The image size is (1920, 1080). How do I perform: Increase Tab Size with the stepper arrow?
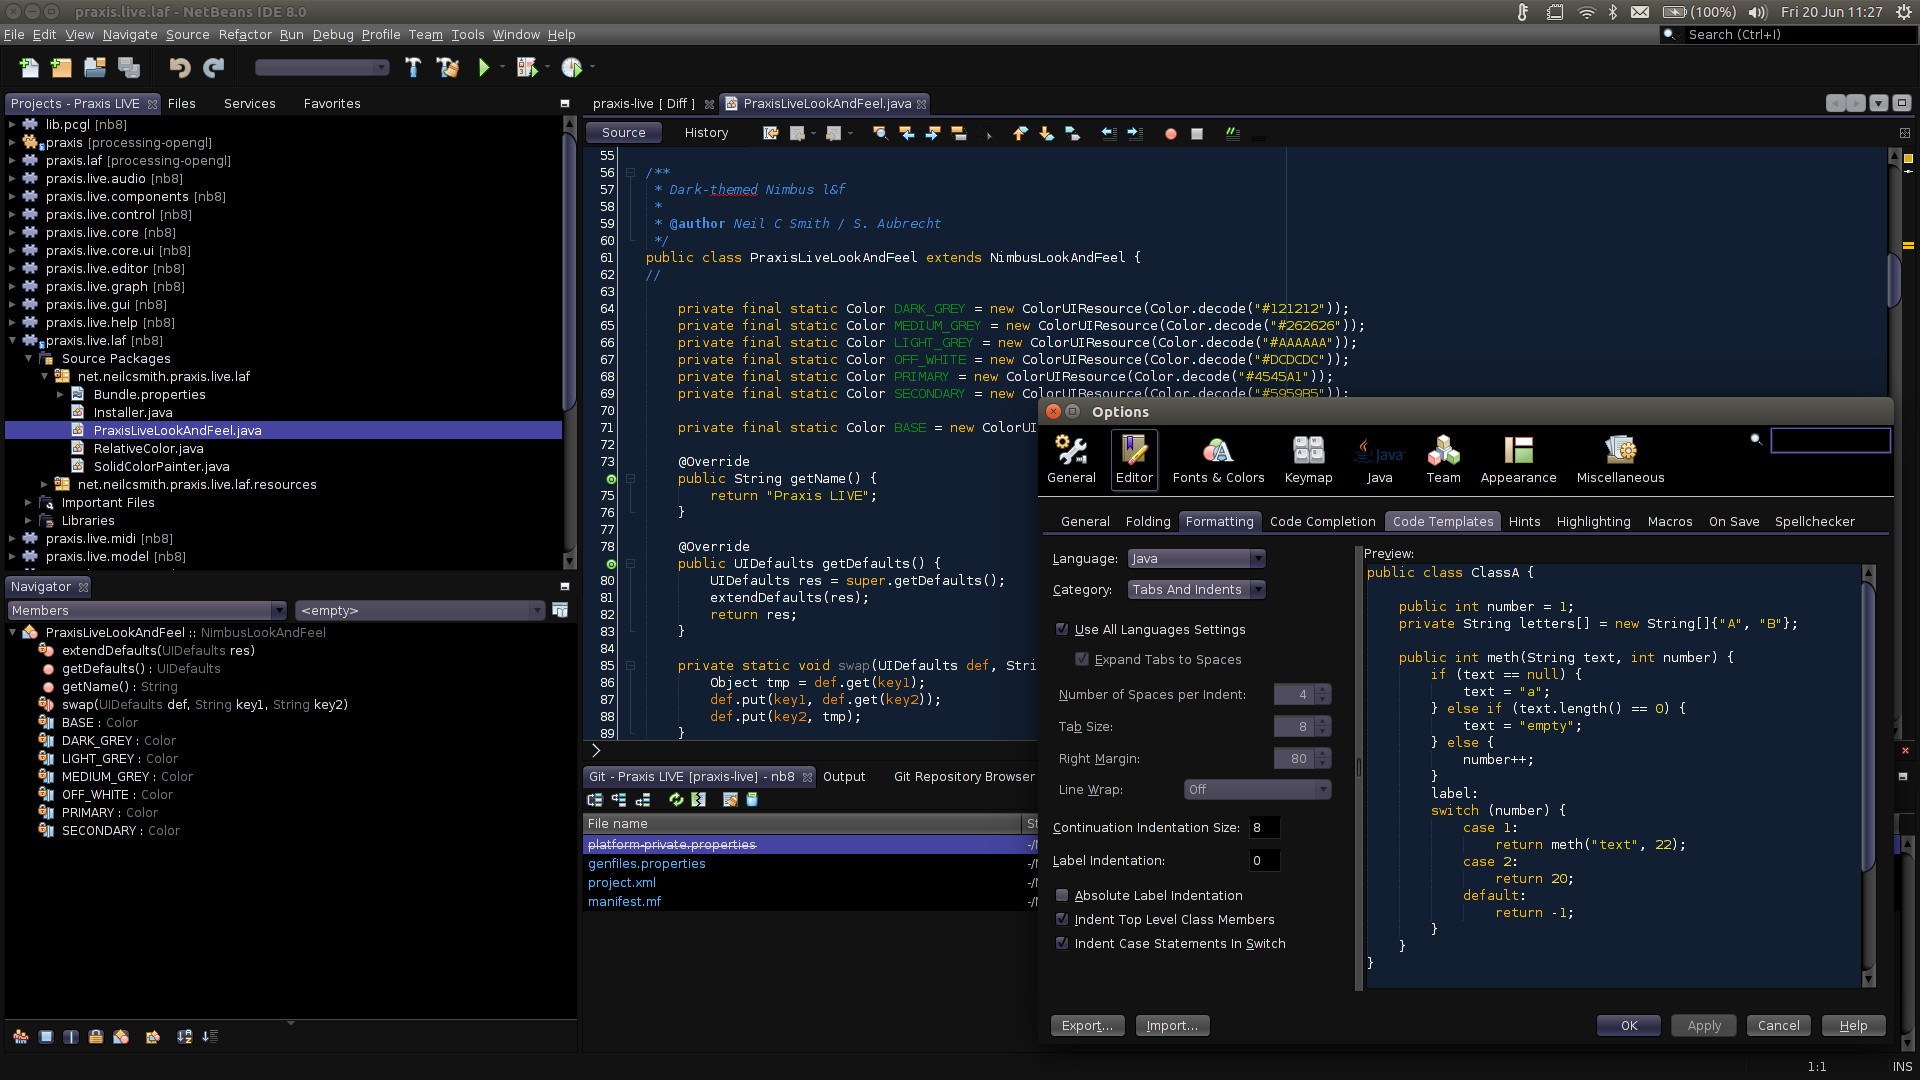point(1321,721)
